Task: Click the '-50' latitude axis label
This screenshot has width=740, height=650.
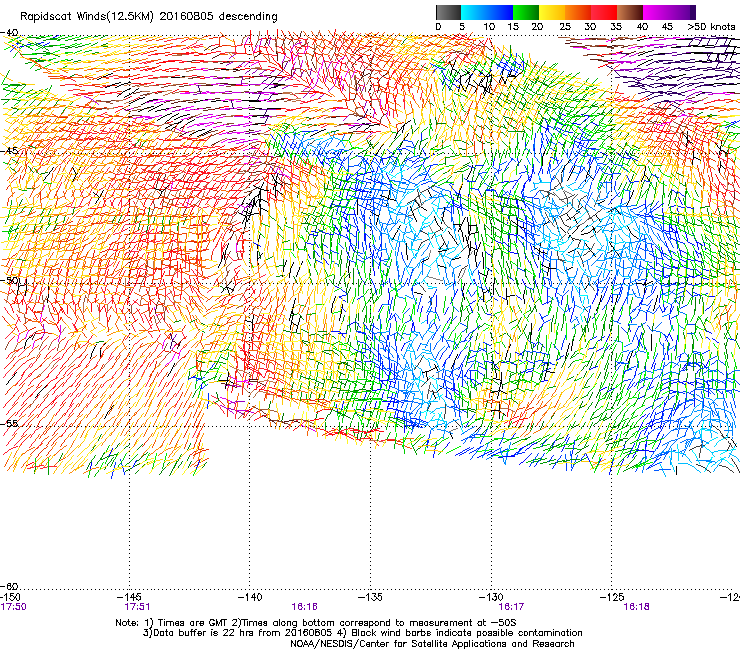Action: point(9,280)
